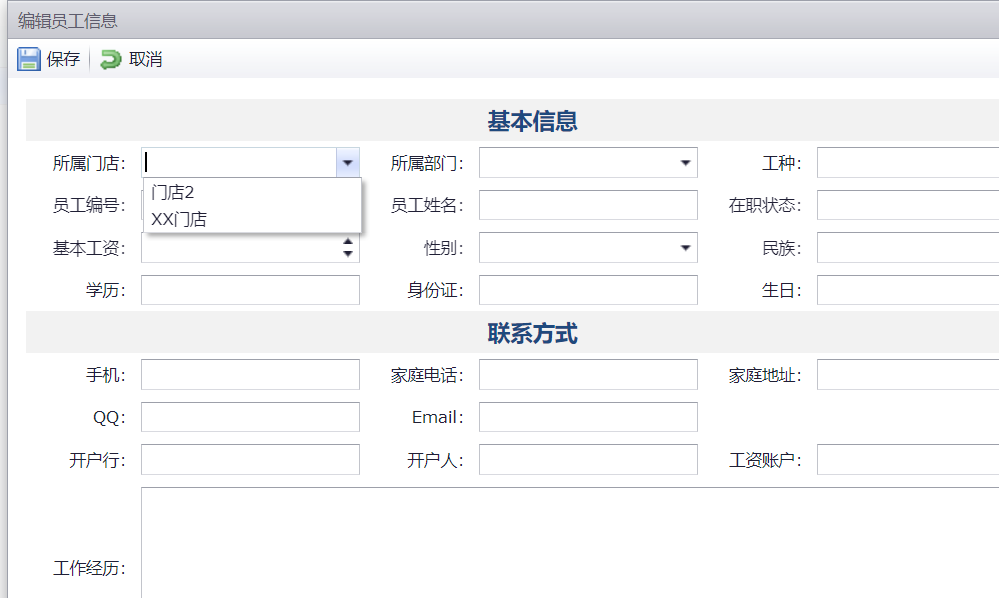
Task: Click the 保存 button label
Action: point(63,59)
